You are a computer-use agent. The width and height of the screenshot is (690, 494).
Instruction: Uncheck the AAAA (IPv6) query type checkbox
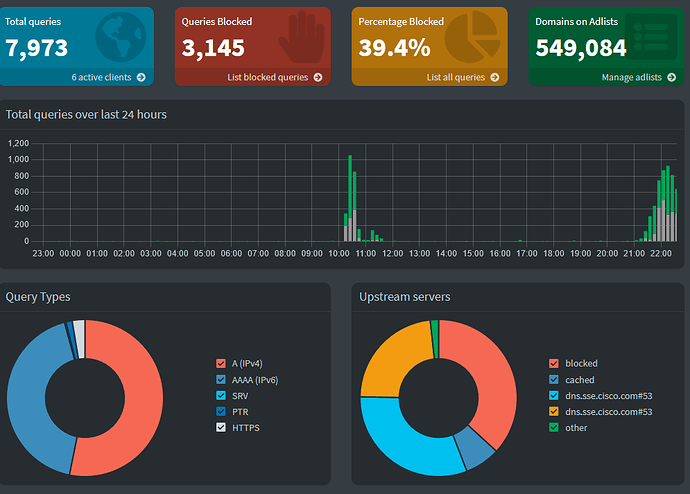click(x=221, y=379)
